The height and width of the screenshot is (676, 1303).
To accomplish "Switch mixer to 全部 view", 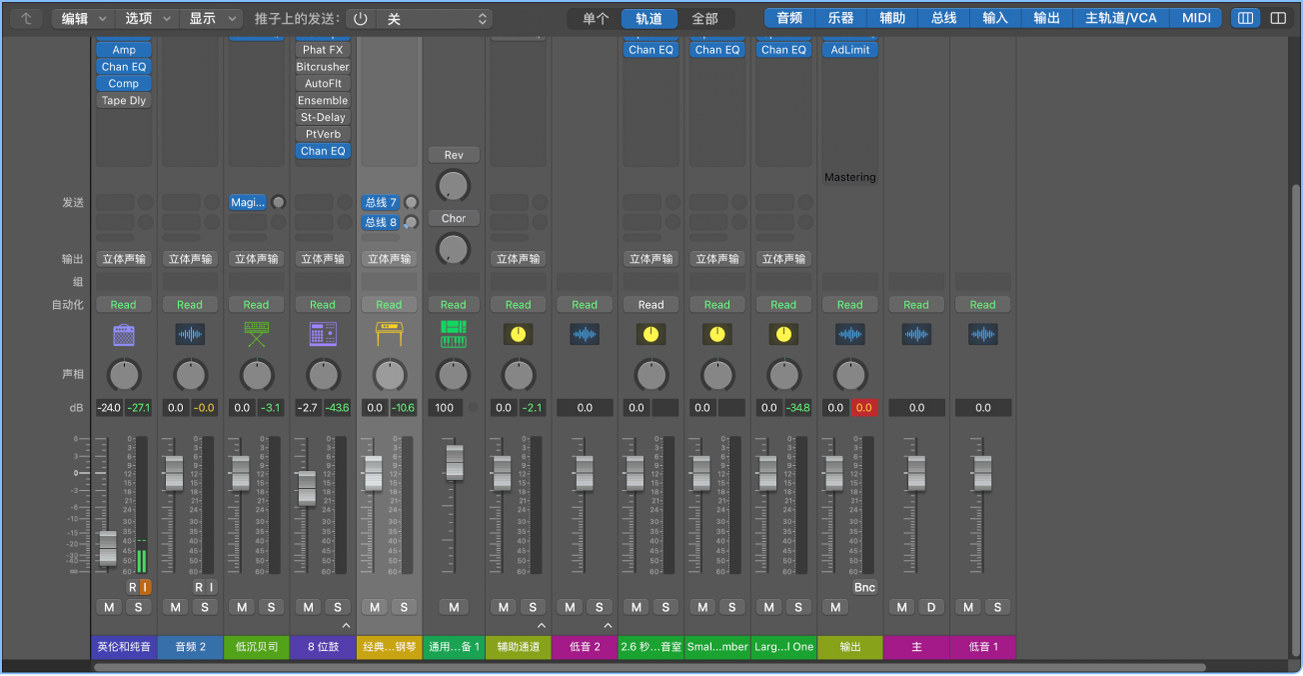I will [705, 18].
